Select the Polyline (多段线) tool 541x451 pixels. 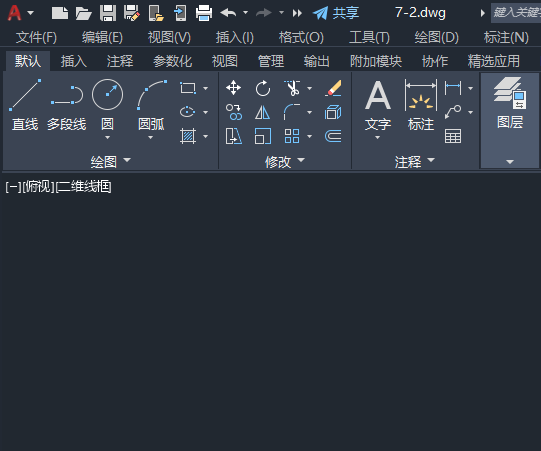click(67, 105)
